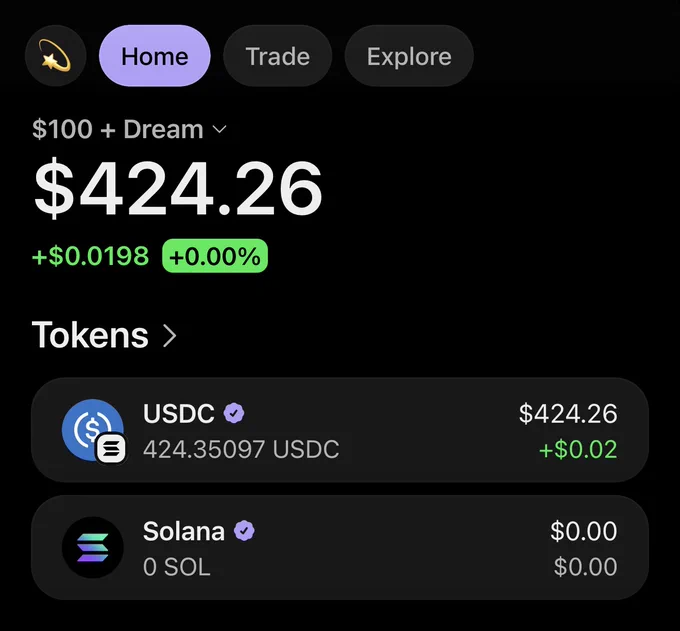Tap the 424.35097 USDC amount text

point(241,449)
